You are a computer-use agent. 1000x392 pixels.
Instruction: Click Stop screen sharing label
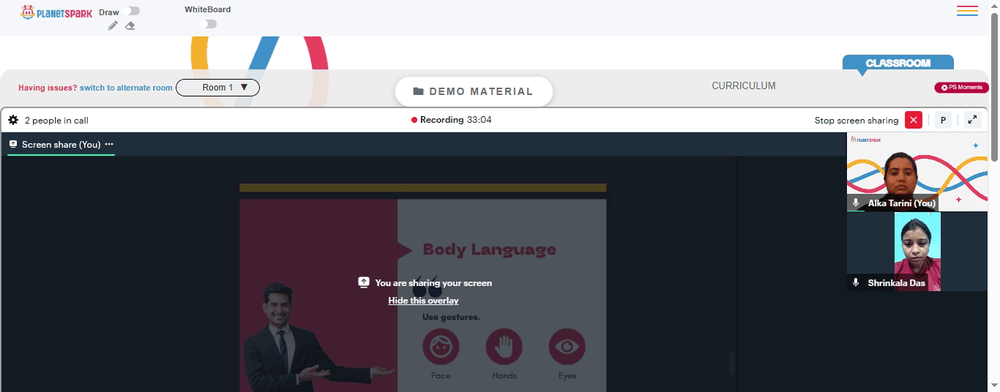(856, 120)
